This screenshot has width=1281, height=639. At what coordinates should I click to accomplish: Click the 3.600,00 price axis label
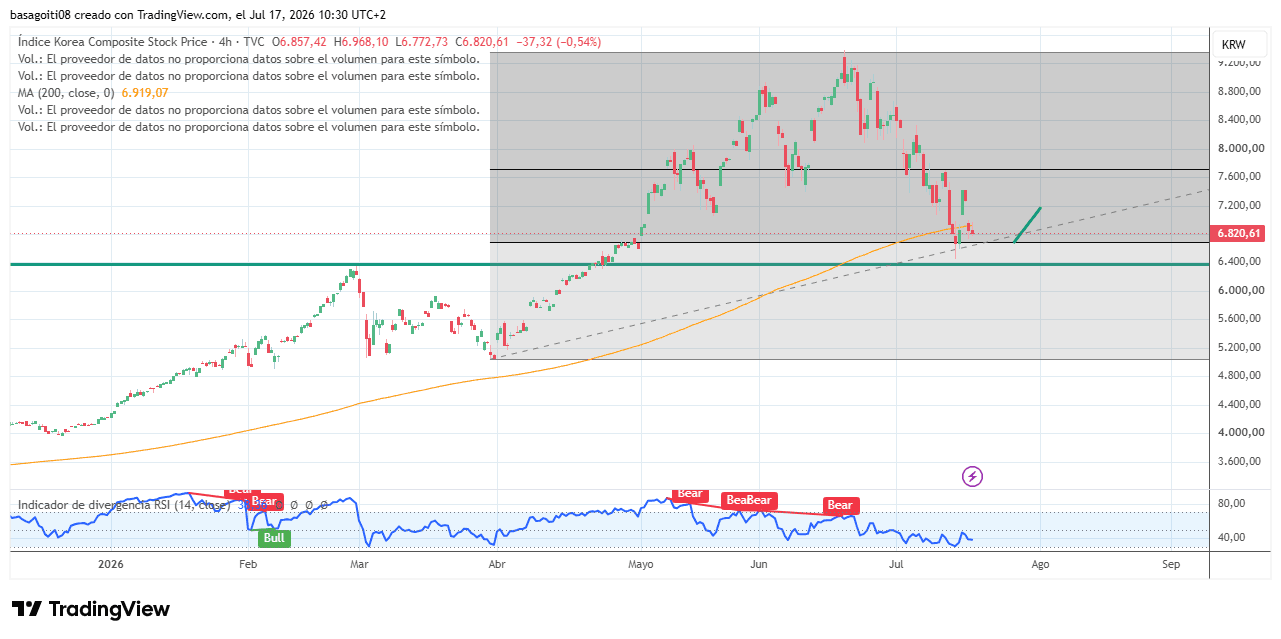[x=1240, y=461]
